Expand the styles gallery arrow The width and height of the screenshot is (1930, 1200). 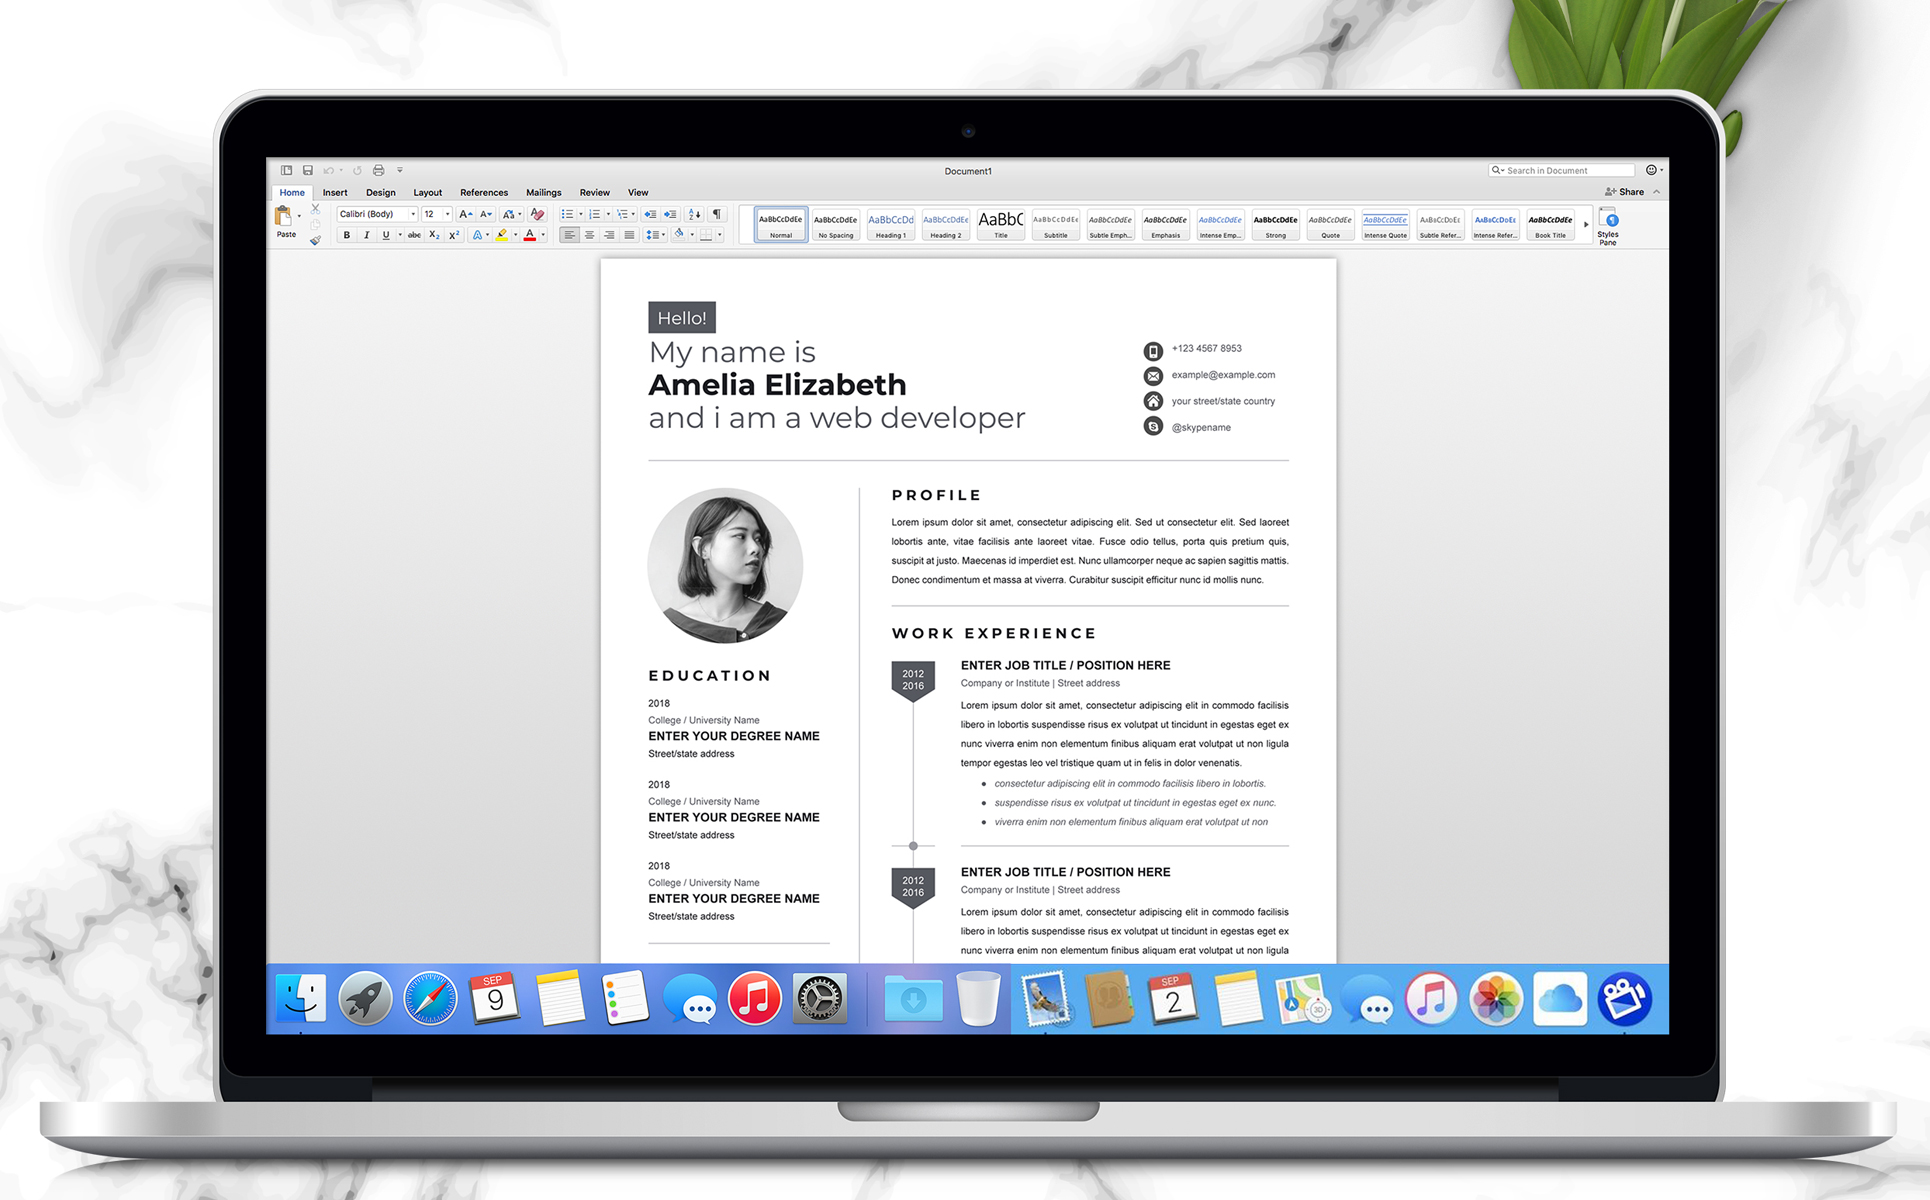pos(1586,225)
